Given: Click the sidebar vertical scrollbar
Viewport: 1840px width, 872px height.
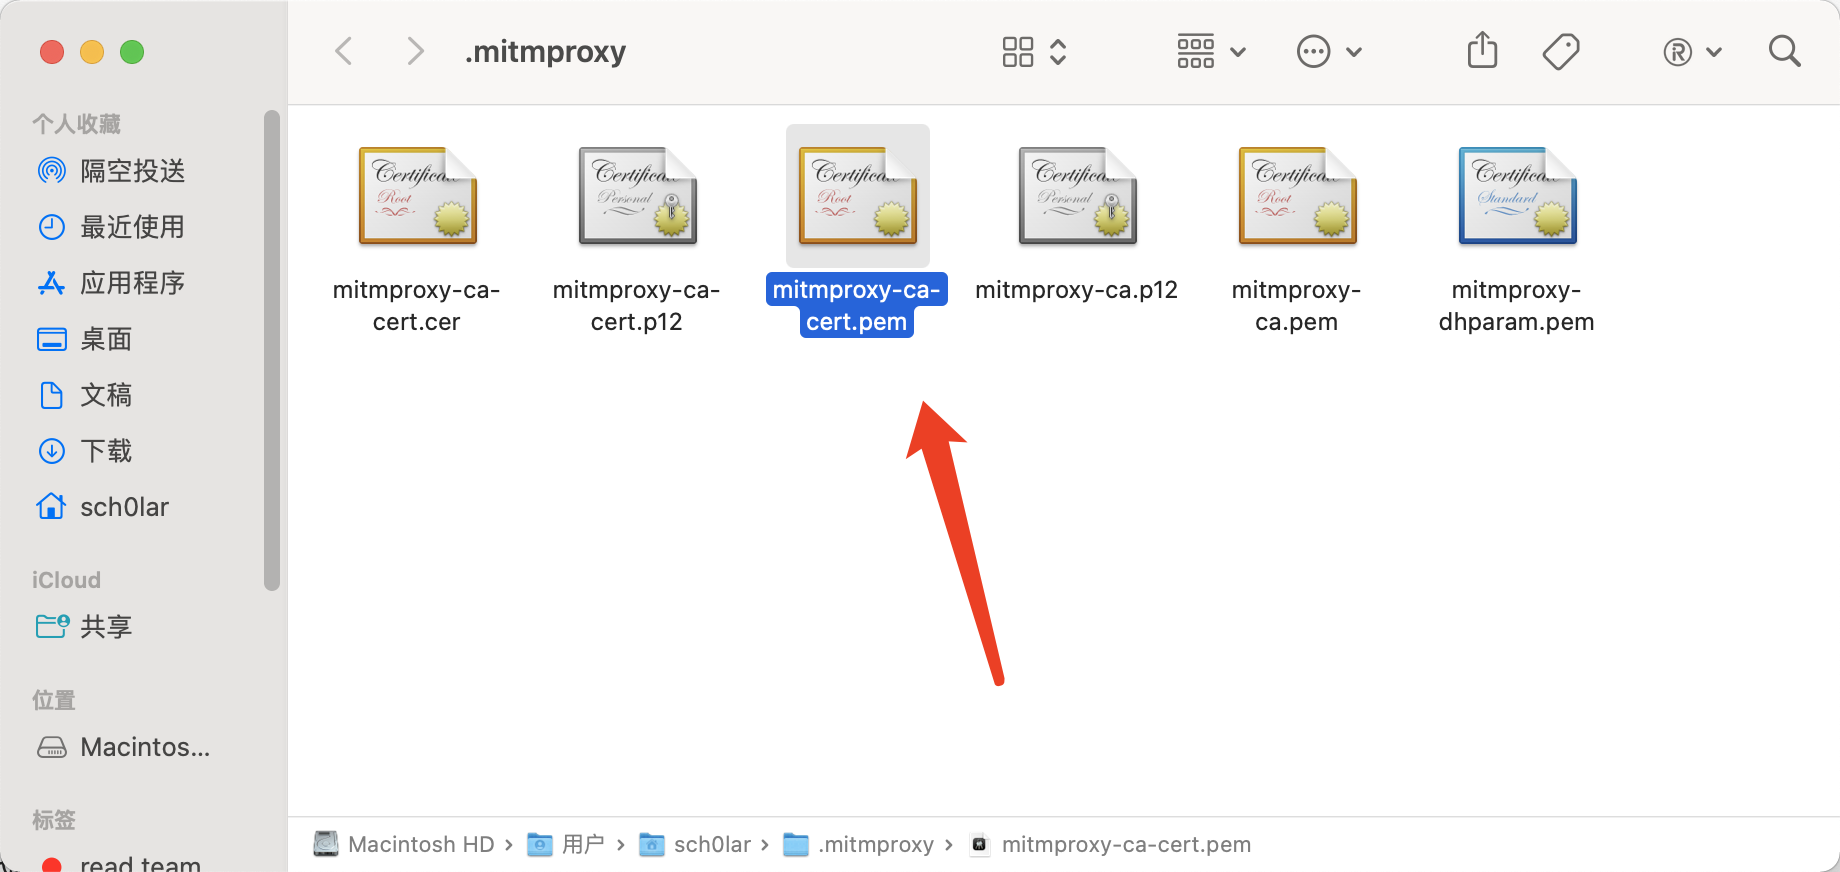Looking at the screenshot, I should pyautogui.click(x=272, y=350).
